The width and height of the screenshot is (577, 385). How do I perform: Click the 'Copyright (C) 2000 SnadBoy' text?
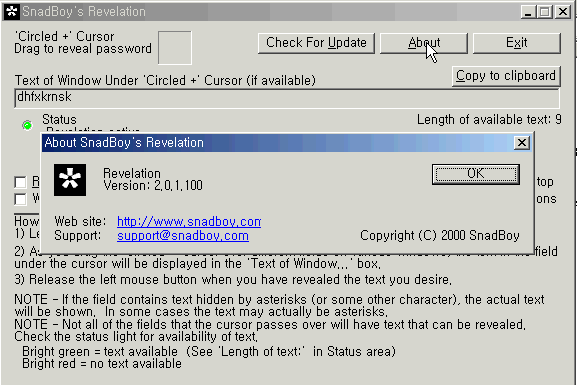[440, 236]
